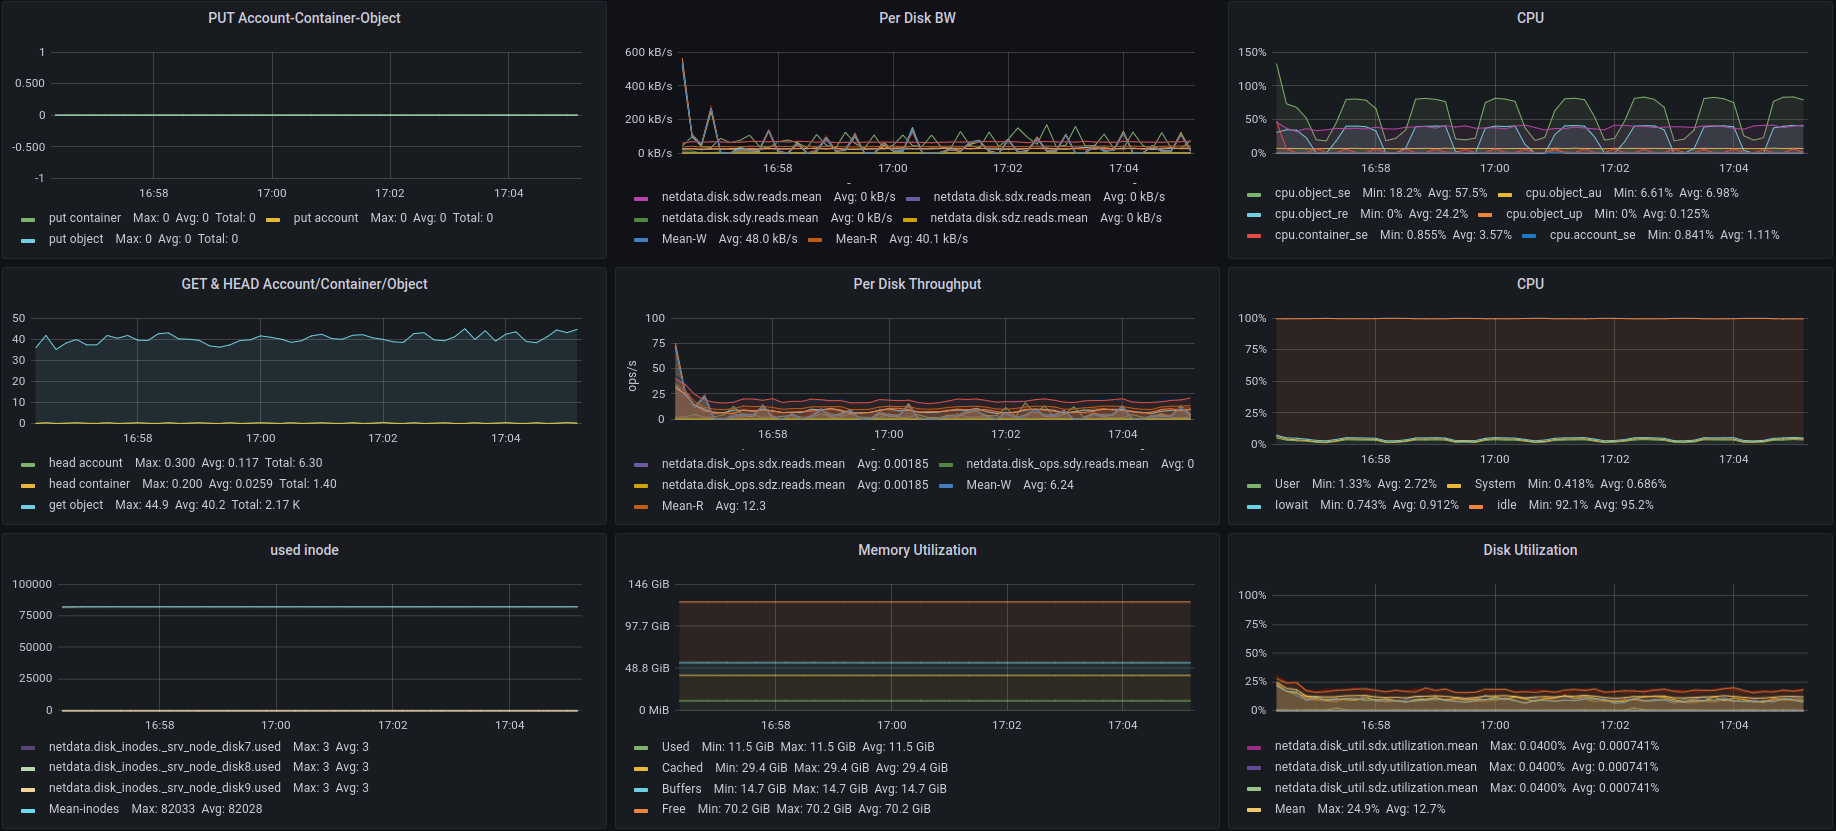Click the color swatch next to Buffers

pyautogui.click(x=641, y=790)
